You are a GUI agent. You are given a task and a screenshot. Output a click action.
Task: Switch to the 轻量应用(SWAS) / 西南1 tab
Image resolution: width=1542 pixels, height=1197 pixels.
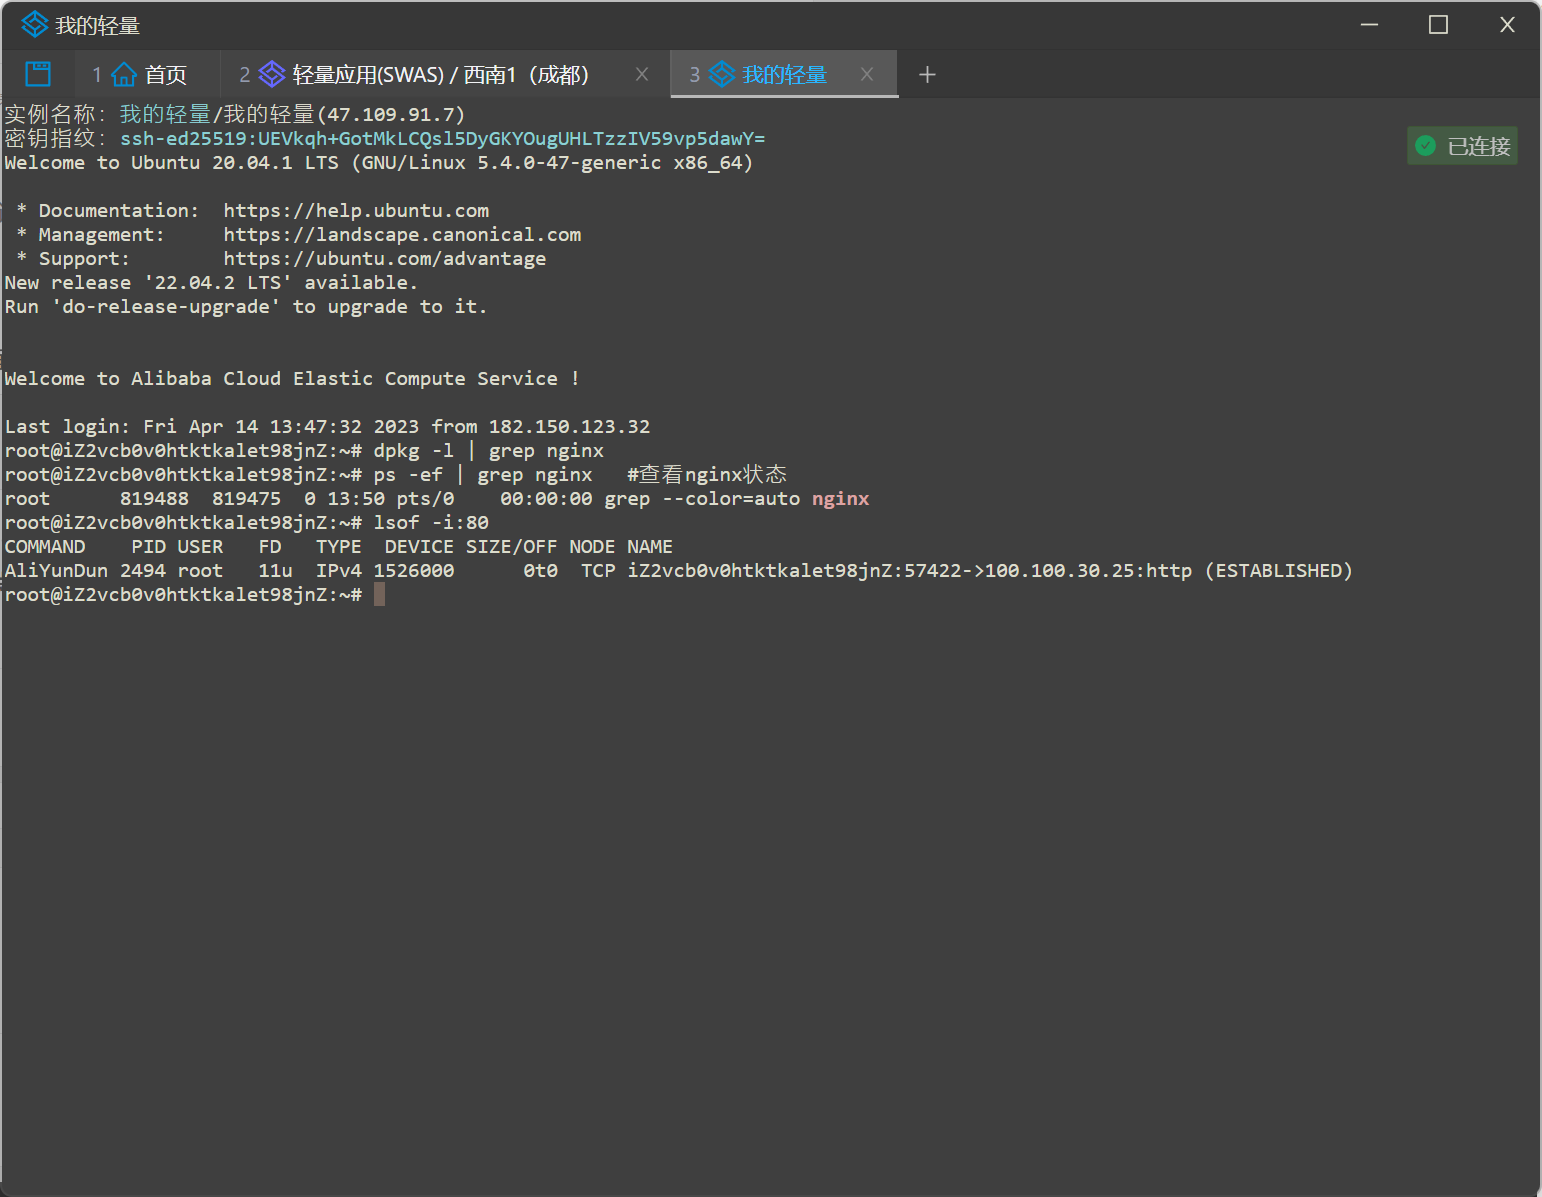click(444, 75)
